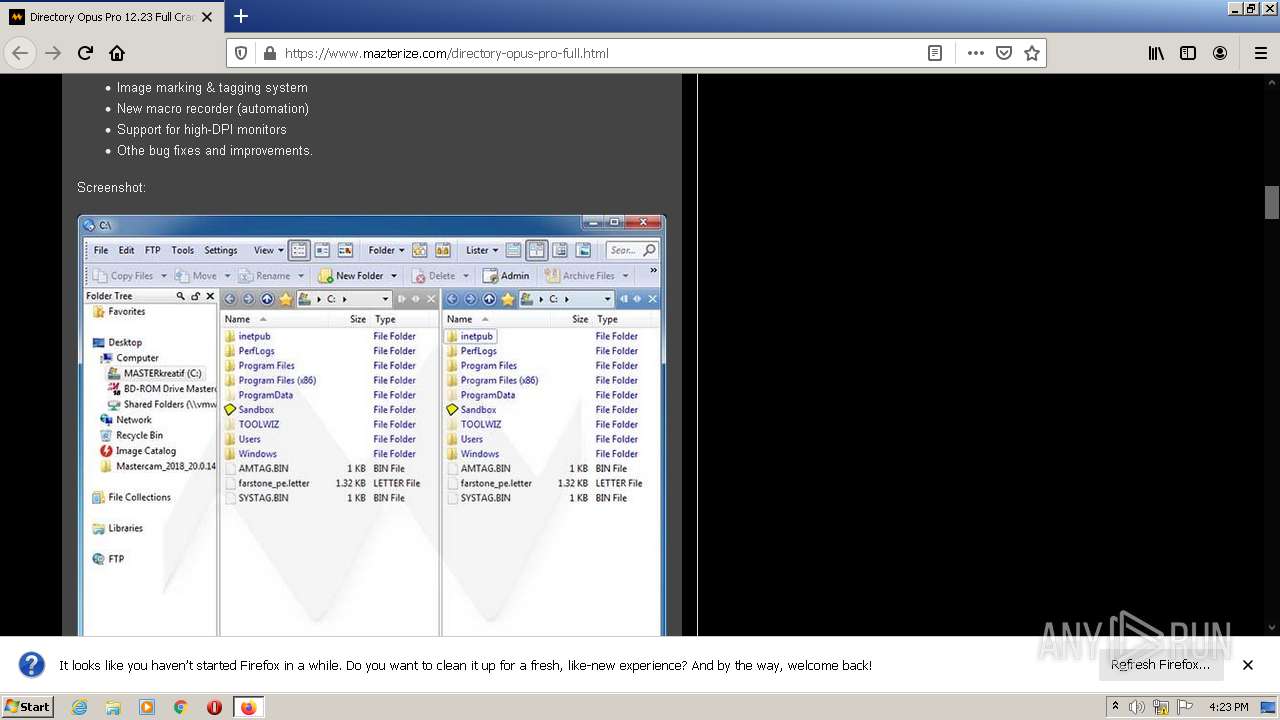
Task: Click Tools menu in the Opus screenshot
Action: coord(183,250)
